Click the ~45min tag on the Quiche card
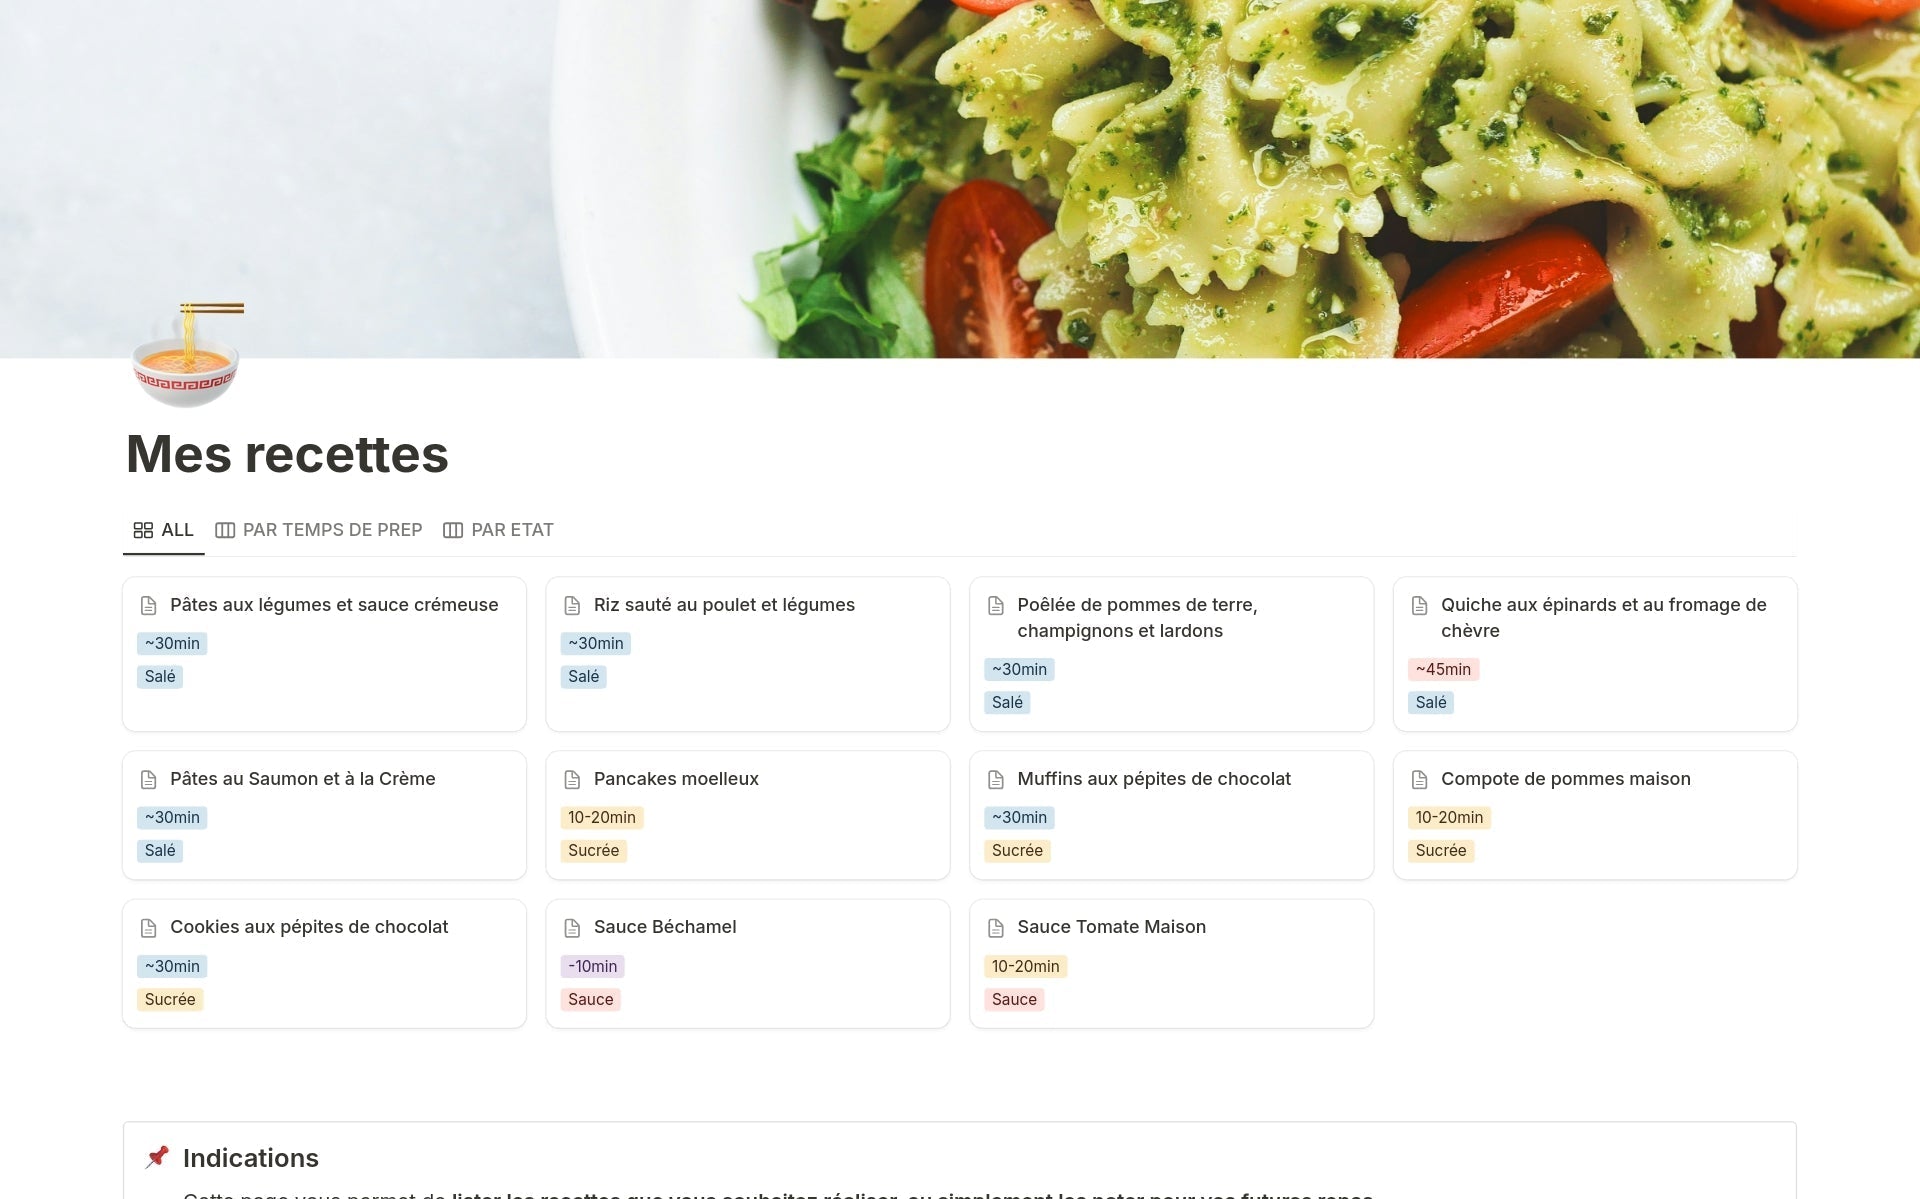Image resolution: width=1920 pixels, height=1199 pixels. (1442, 670)
